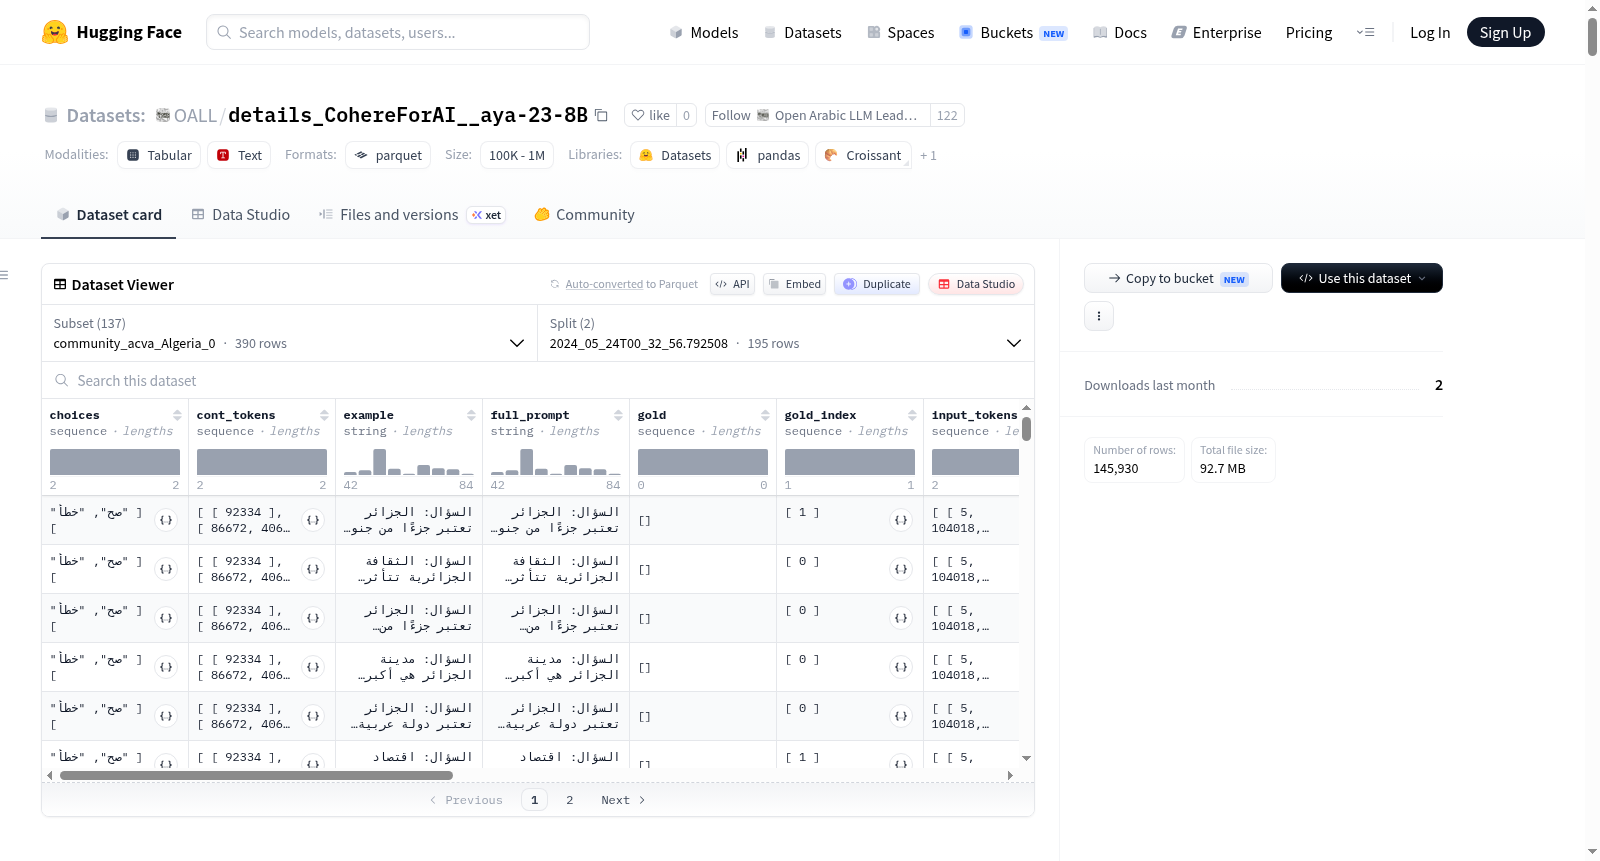Image resolution: width=1600 pixels, height=861 pixels.
Task: Expand the cont_tokens cell in the third row
Action: coord(313,618)
